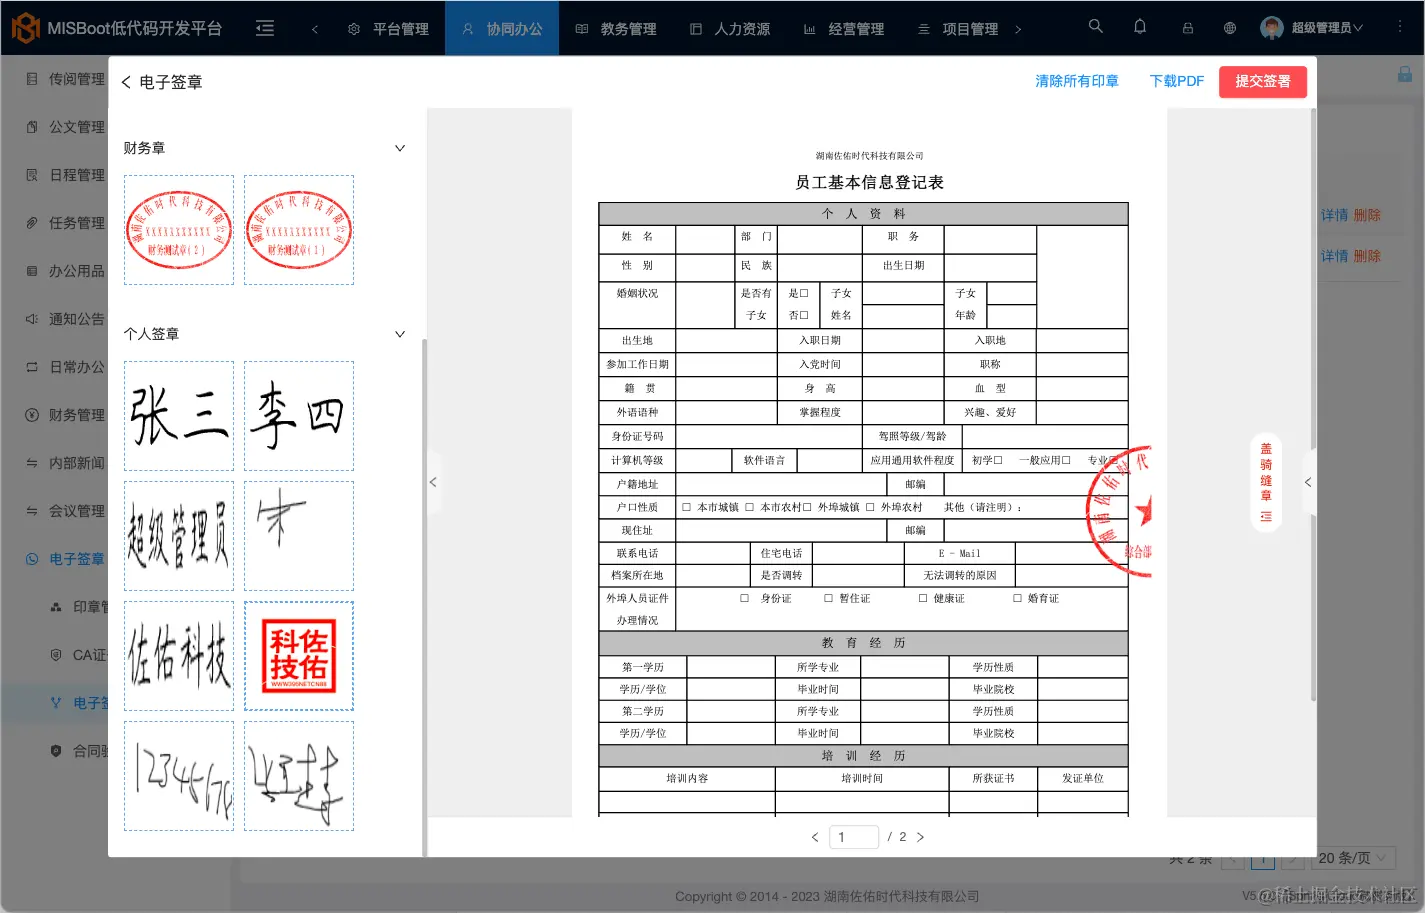Select the 财务测试章(1) seal thumbnail
The height and width of the screenshot is (913, 1425).
[x=299, y=230]
